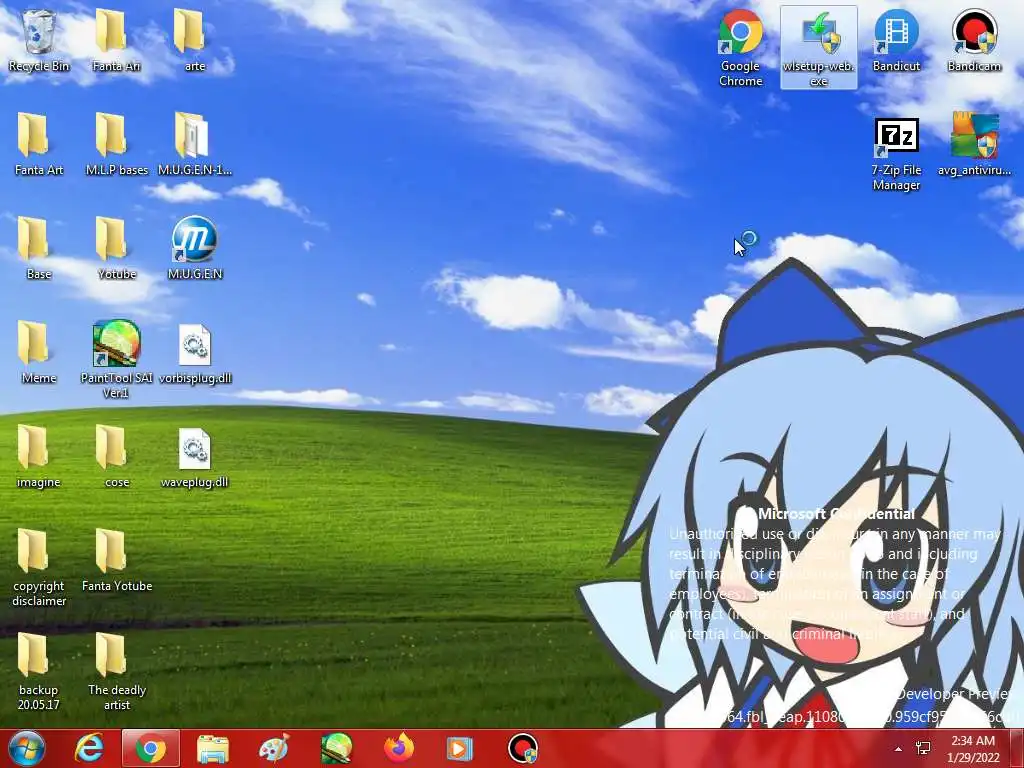Select the imagine folder
Viewport: 1024px width, 768px height.
coord(39,456)
